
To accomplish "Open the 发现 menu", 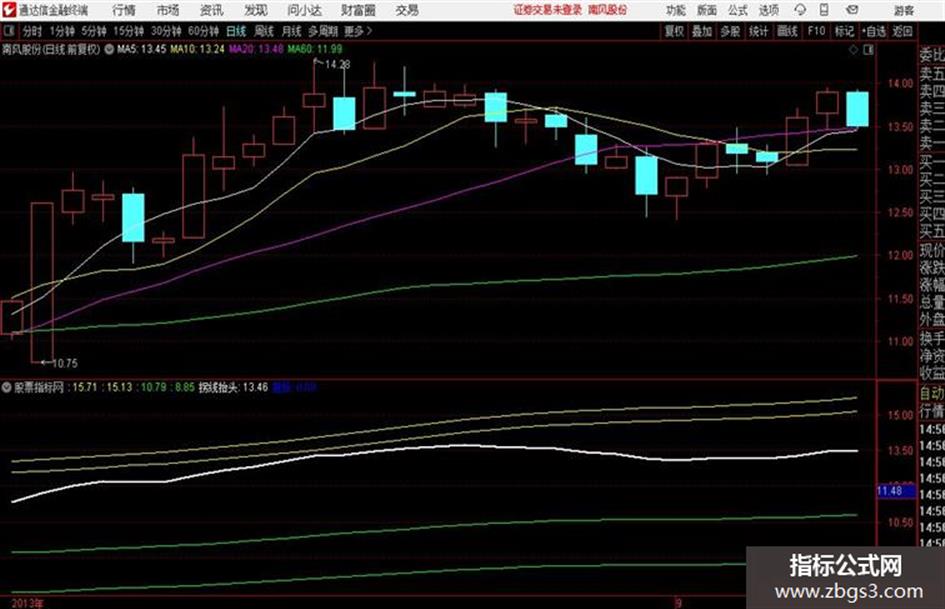I will click(x=256, y=10).
